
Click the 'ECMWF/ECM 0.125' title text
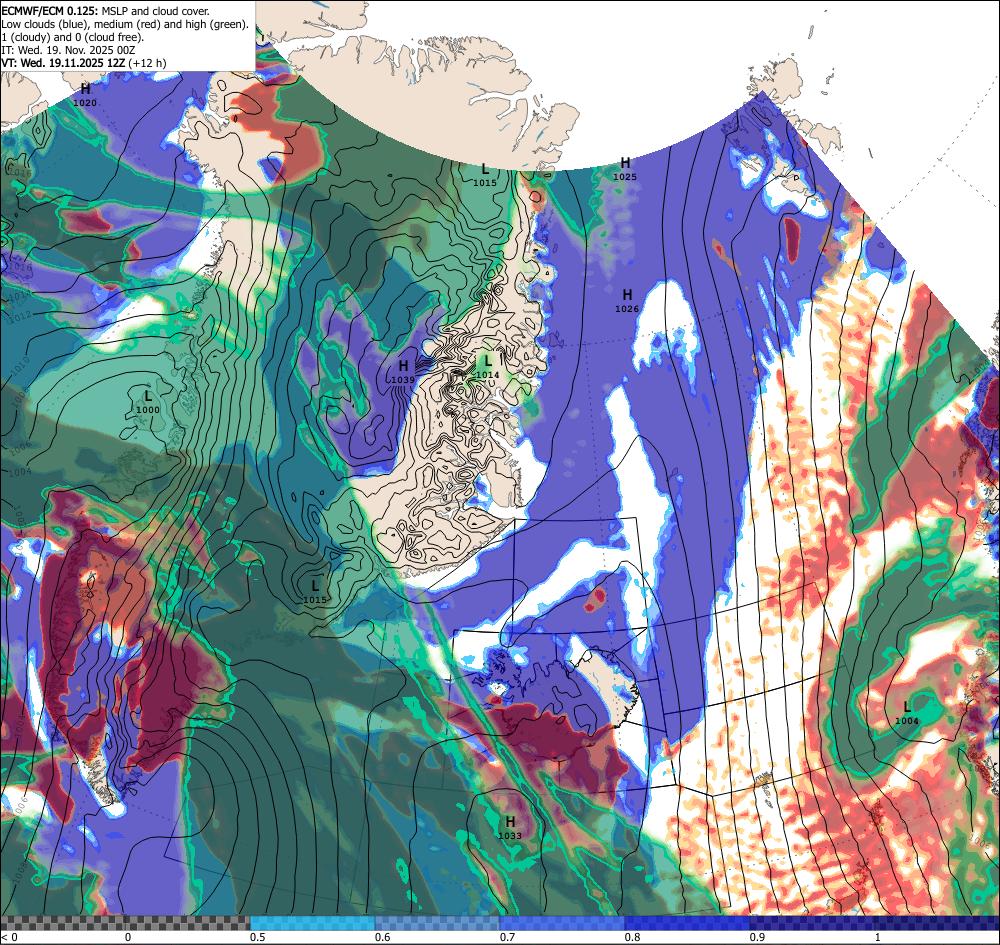(x=50, y=11)
